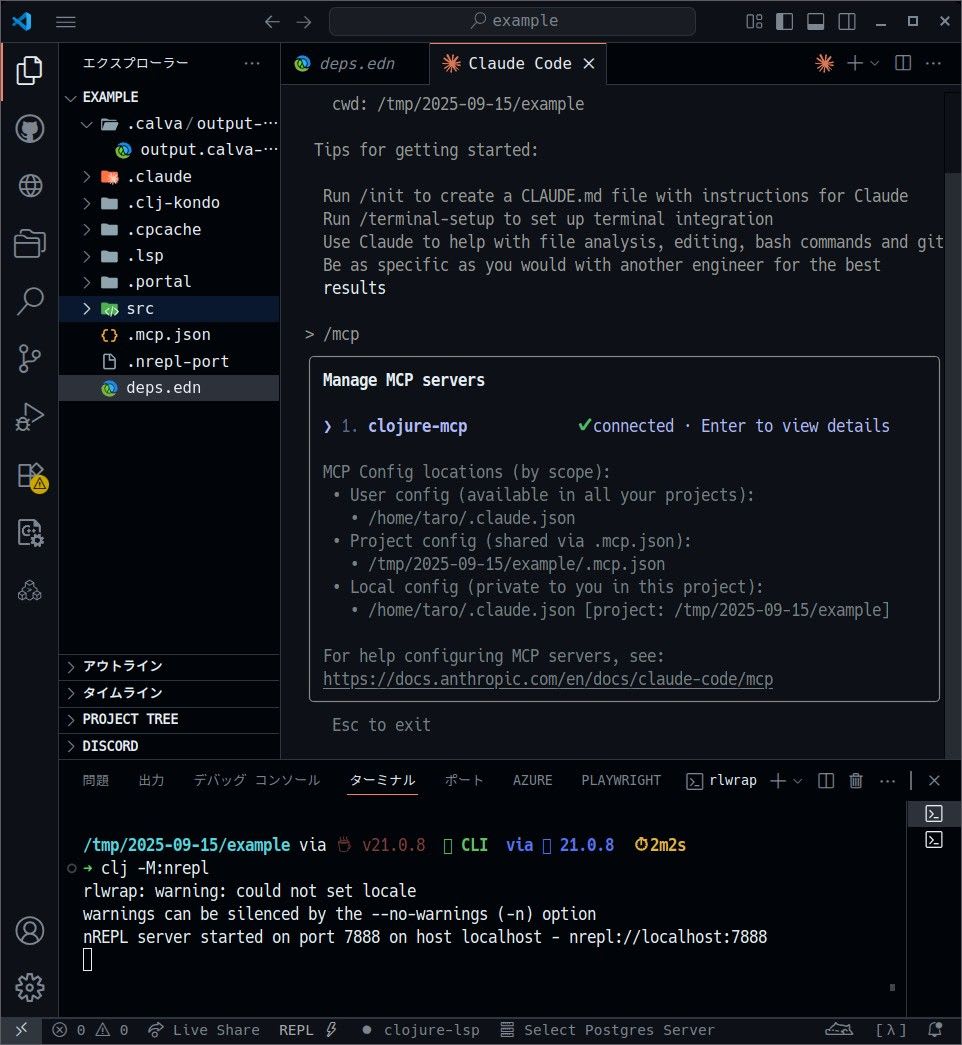962x1045 pixels.
Task: Select the Claude Code editor tab
Action: 519,63
